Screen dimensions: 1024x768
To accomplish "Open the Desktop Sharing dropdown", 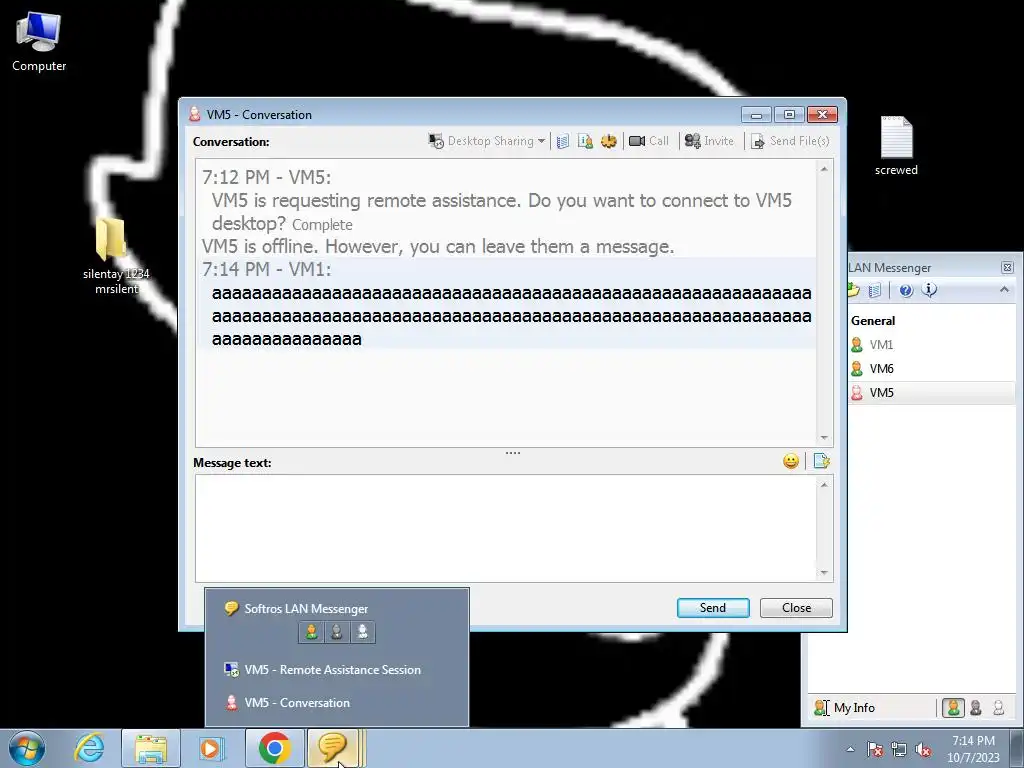I will (487, 141).
